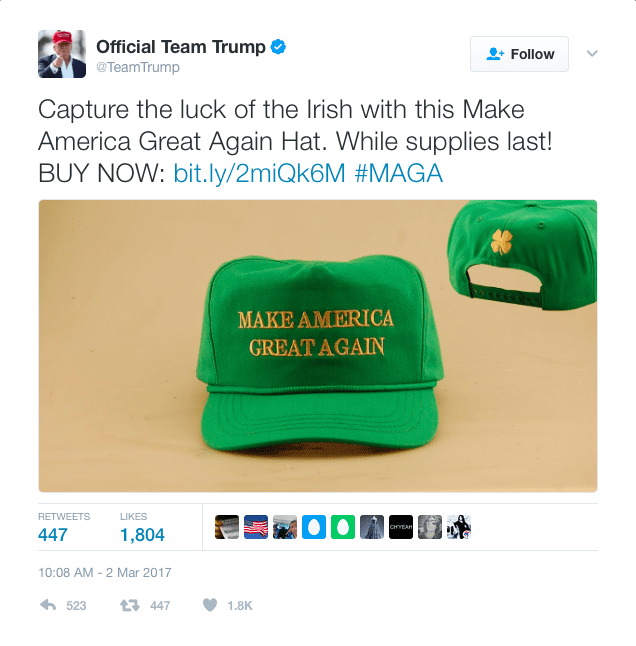Expand the tweet options chevron
This screenshot has width=636, height=646.
(x=592, y=54)
